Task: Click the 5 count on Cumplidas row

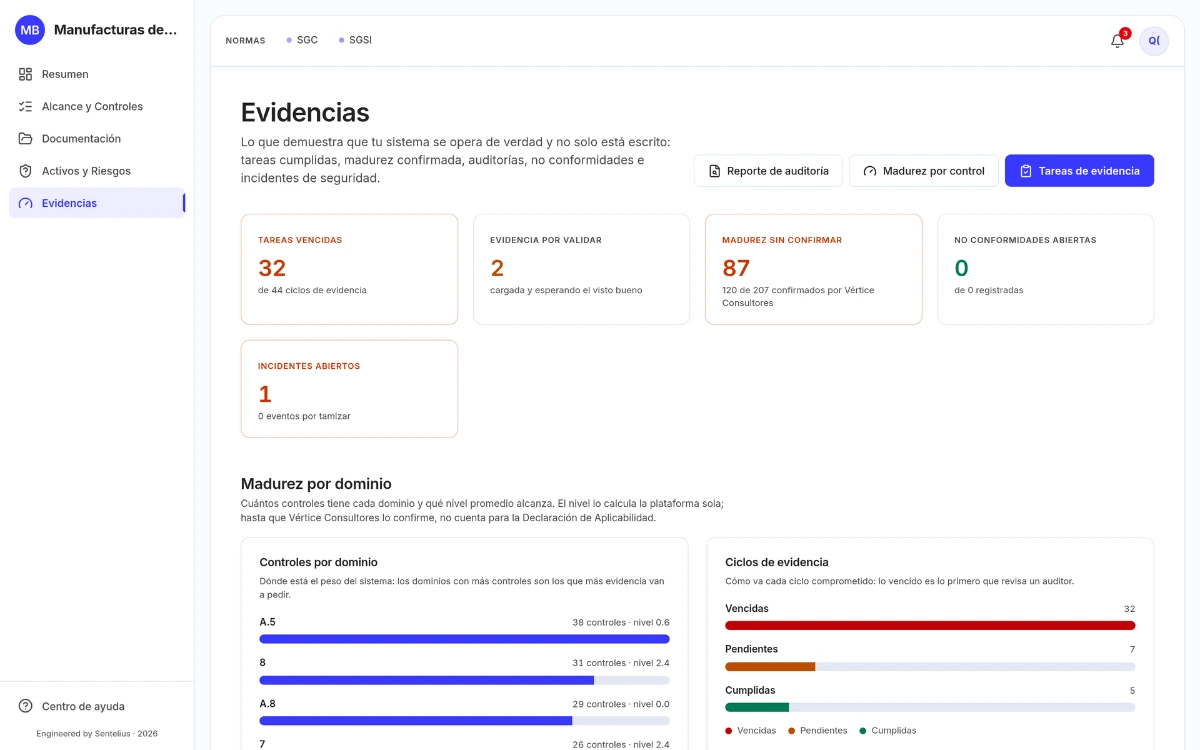Action: 1132,691
